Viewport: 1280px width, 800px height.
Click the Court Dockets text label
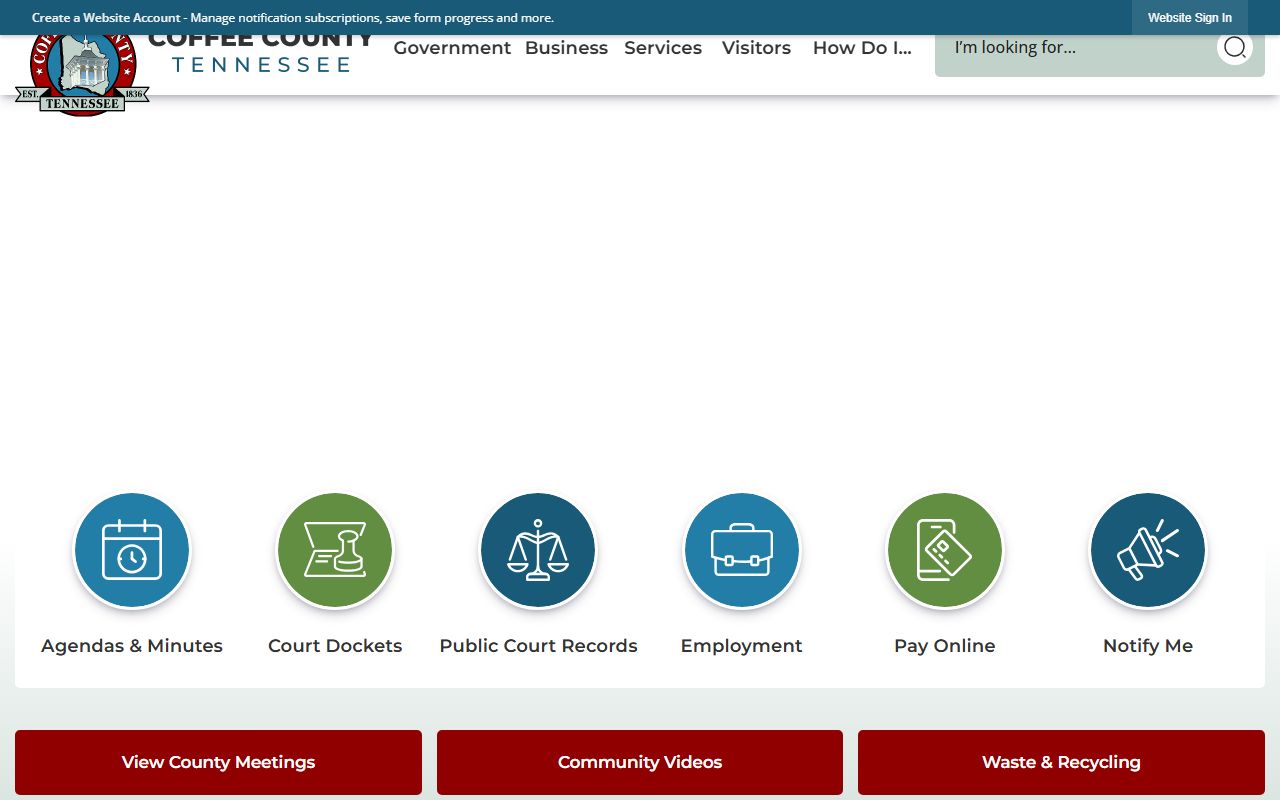tap(335, 646)
